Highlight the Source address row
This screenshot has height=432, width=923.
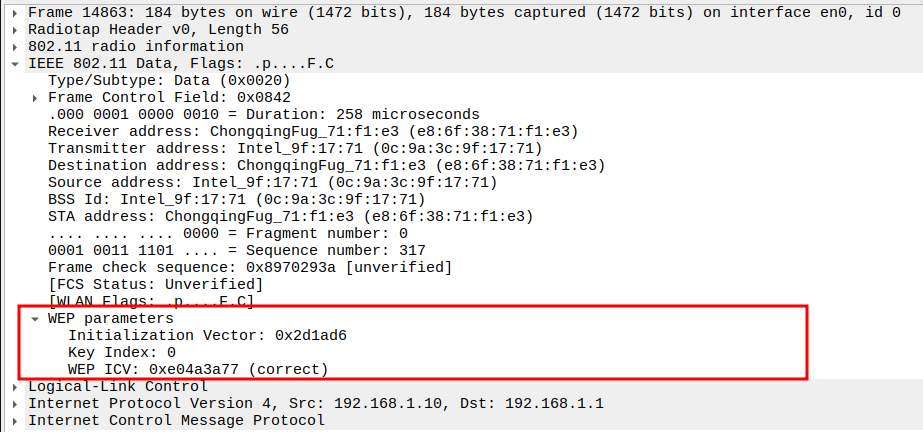pos(272,182)
